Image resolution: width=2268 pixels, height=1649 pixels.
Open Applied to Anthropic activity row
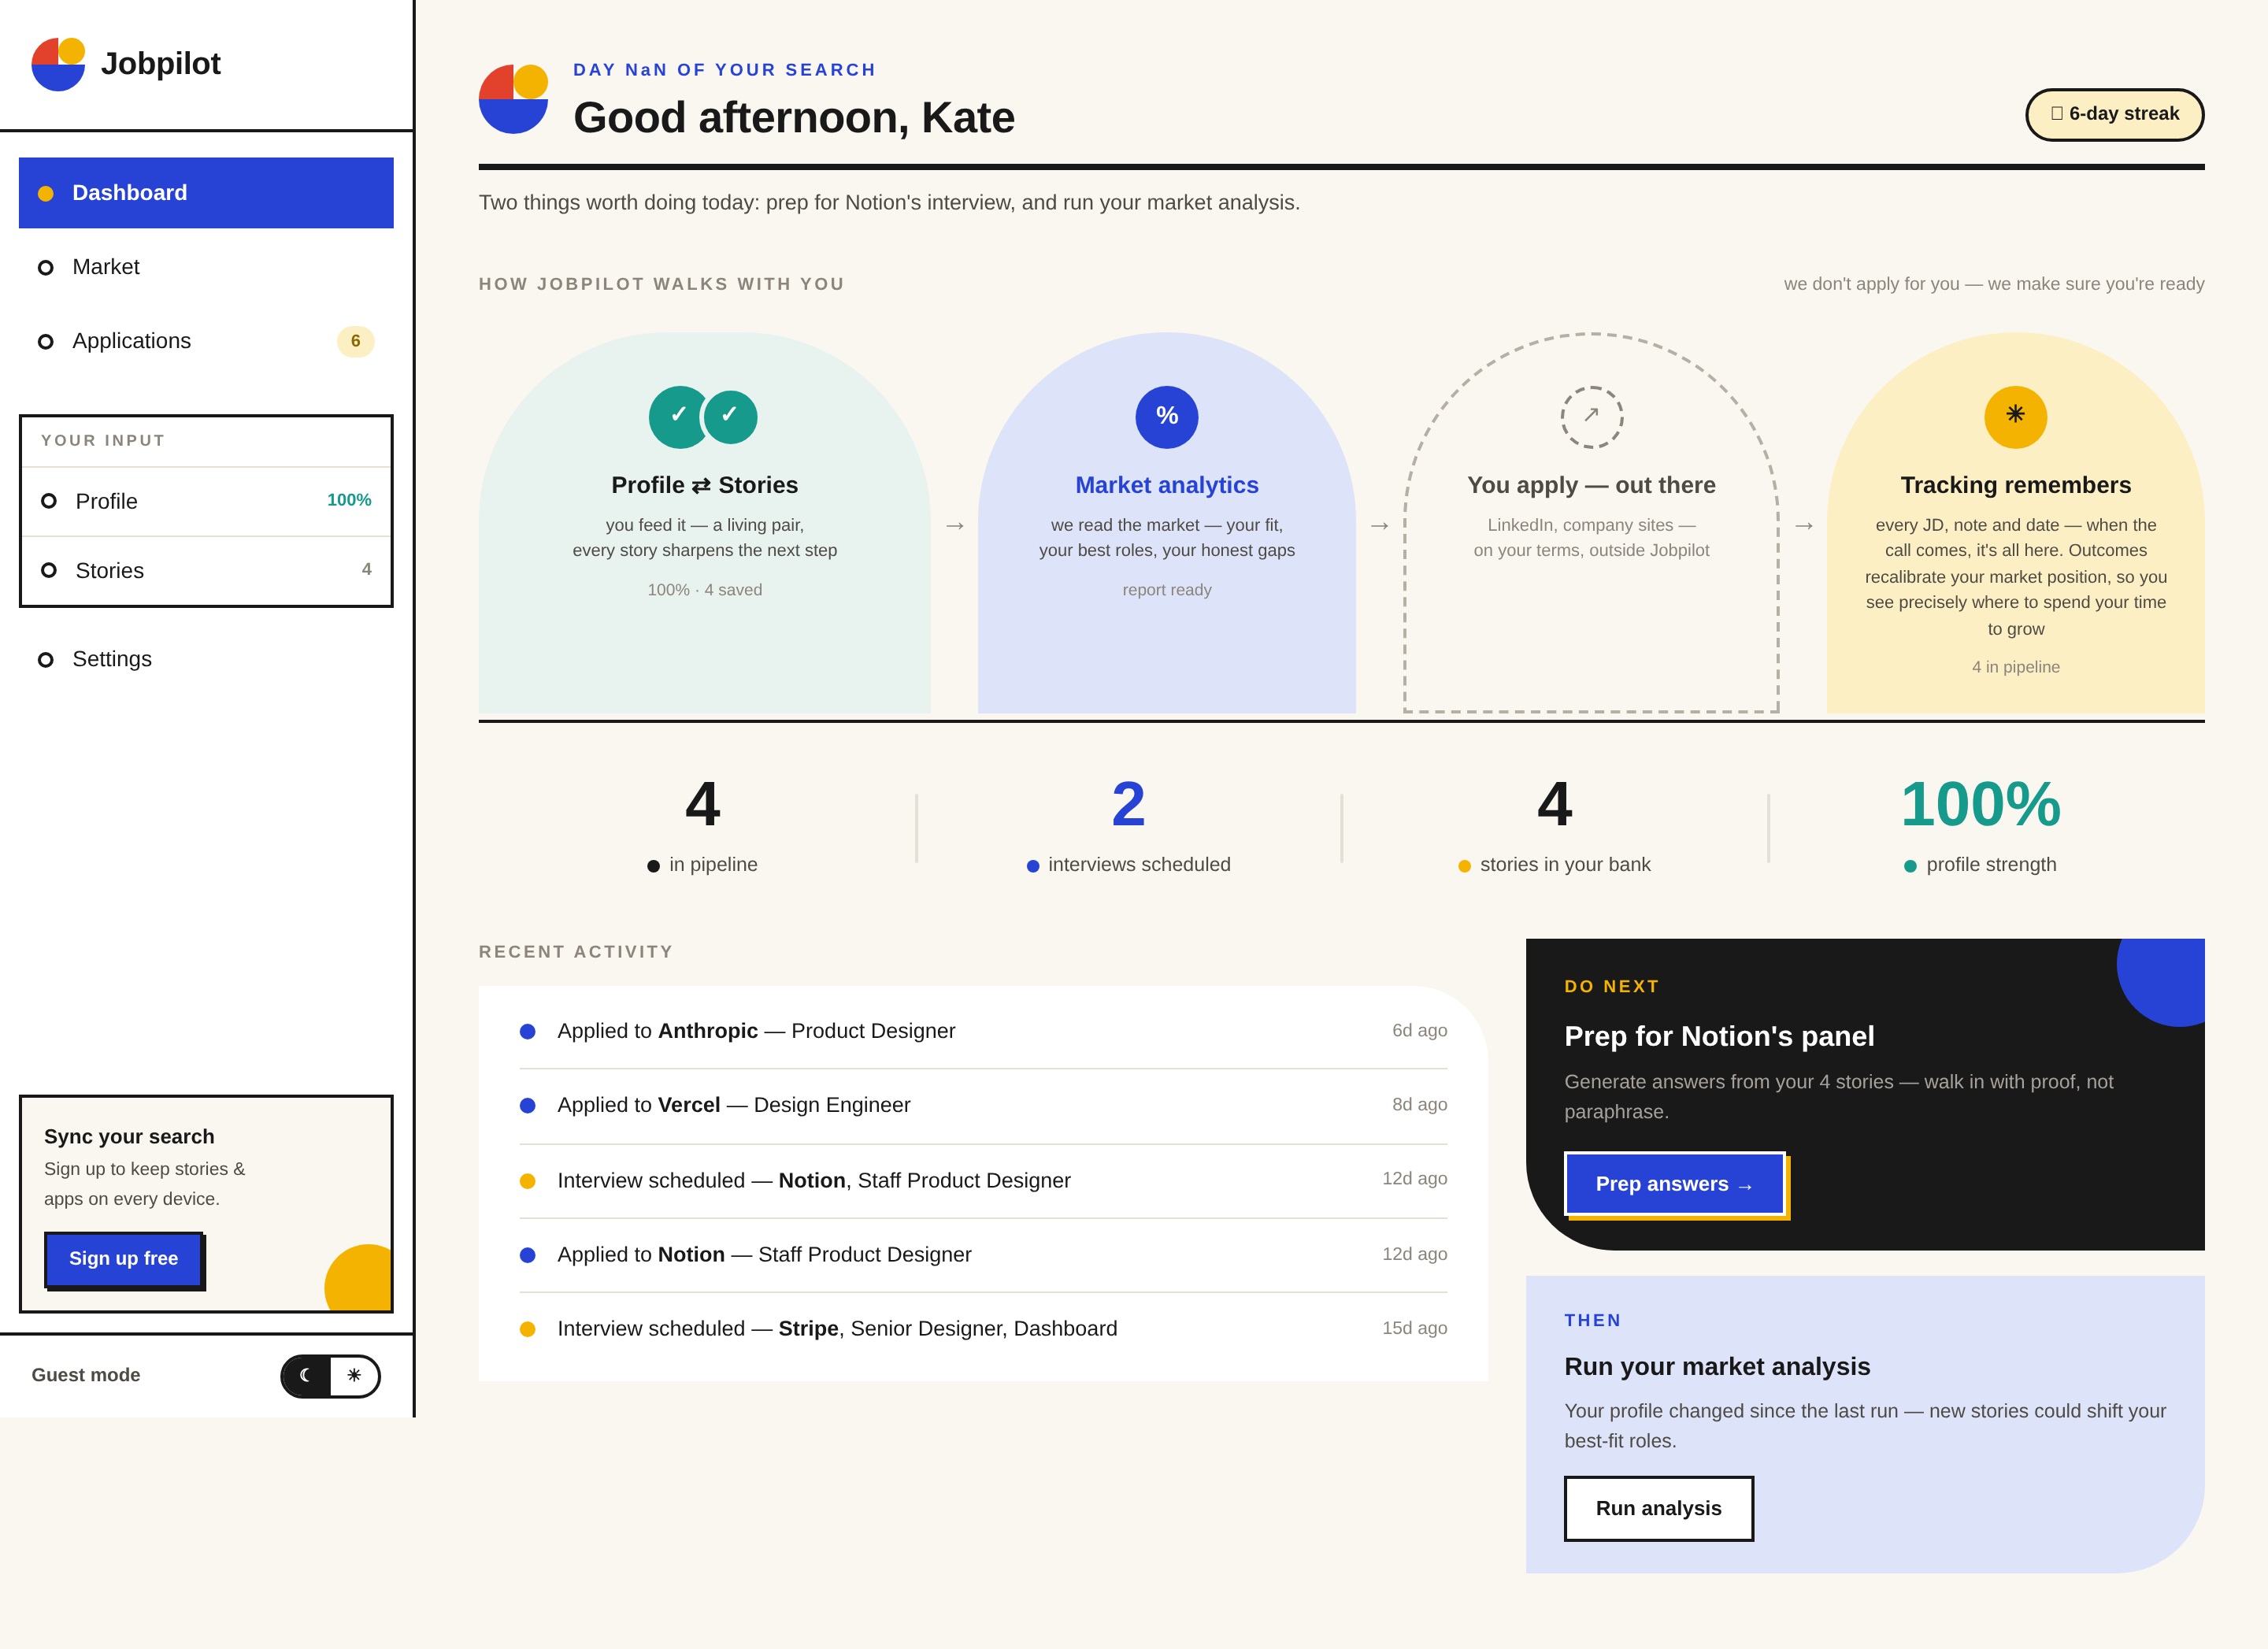pos(983,1031)
